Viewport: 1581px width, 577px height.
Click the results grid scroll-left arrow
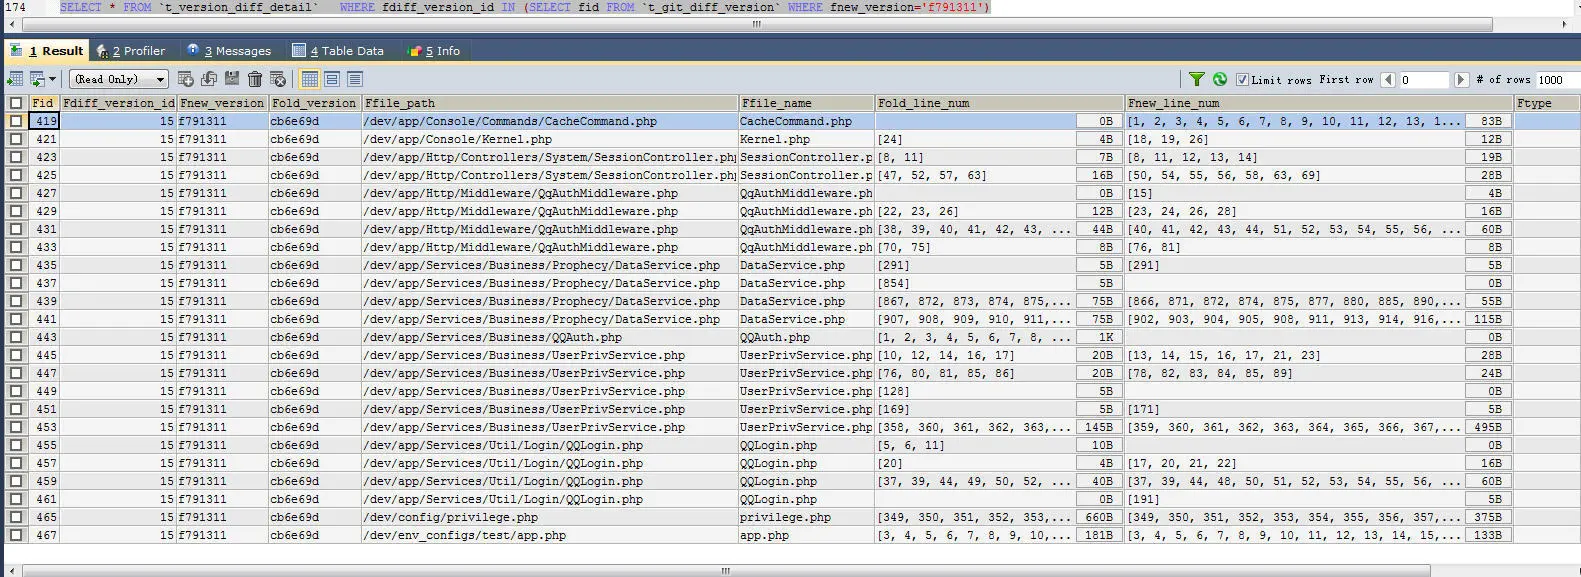tap(11, 571)
